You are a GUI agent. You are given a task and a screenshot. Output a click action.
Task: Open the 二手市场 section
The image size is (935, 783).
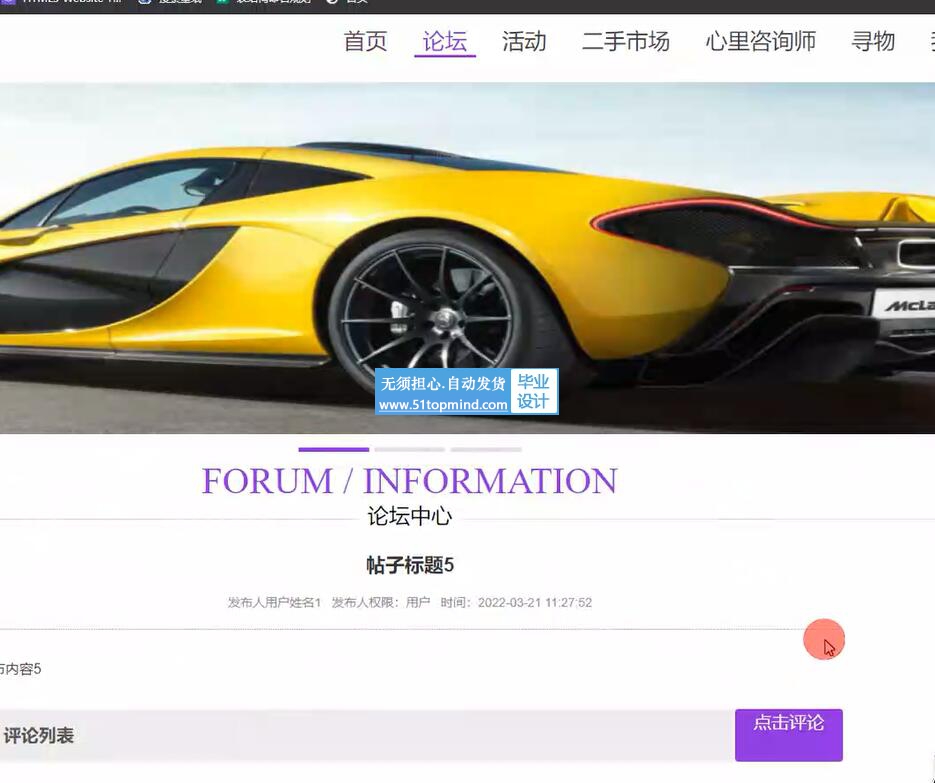[x=626, y=42]
